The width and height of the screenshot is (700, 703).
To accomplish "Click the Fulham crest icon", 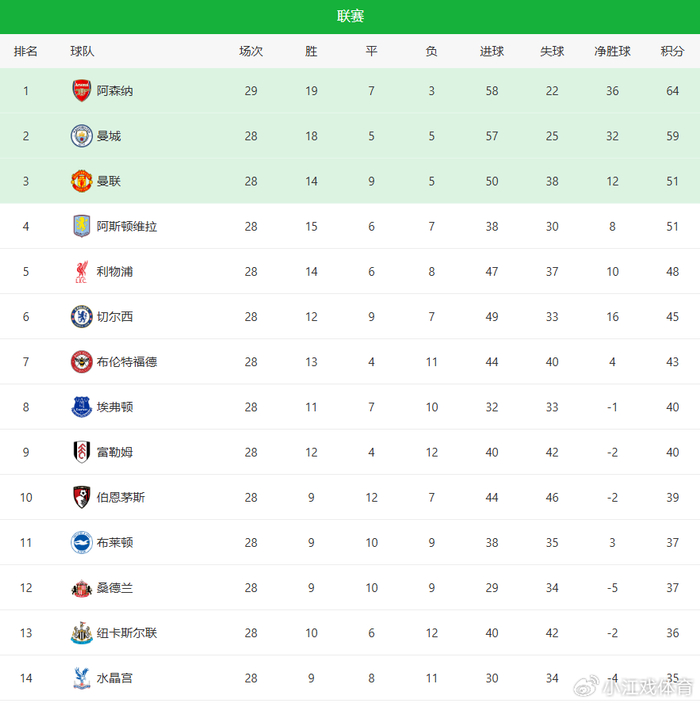I will click(x=81, y=452).
